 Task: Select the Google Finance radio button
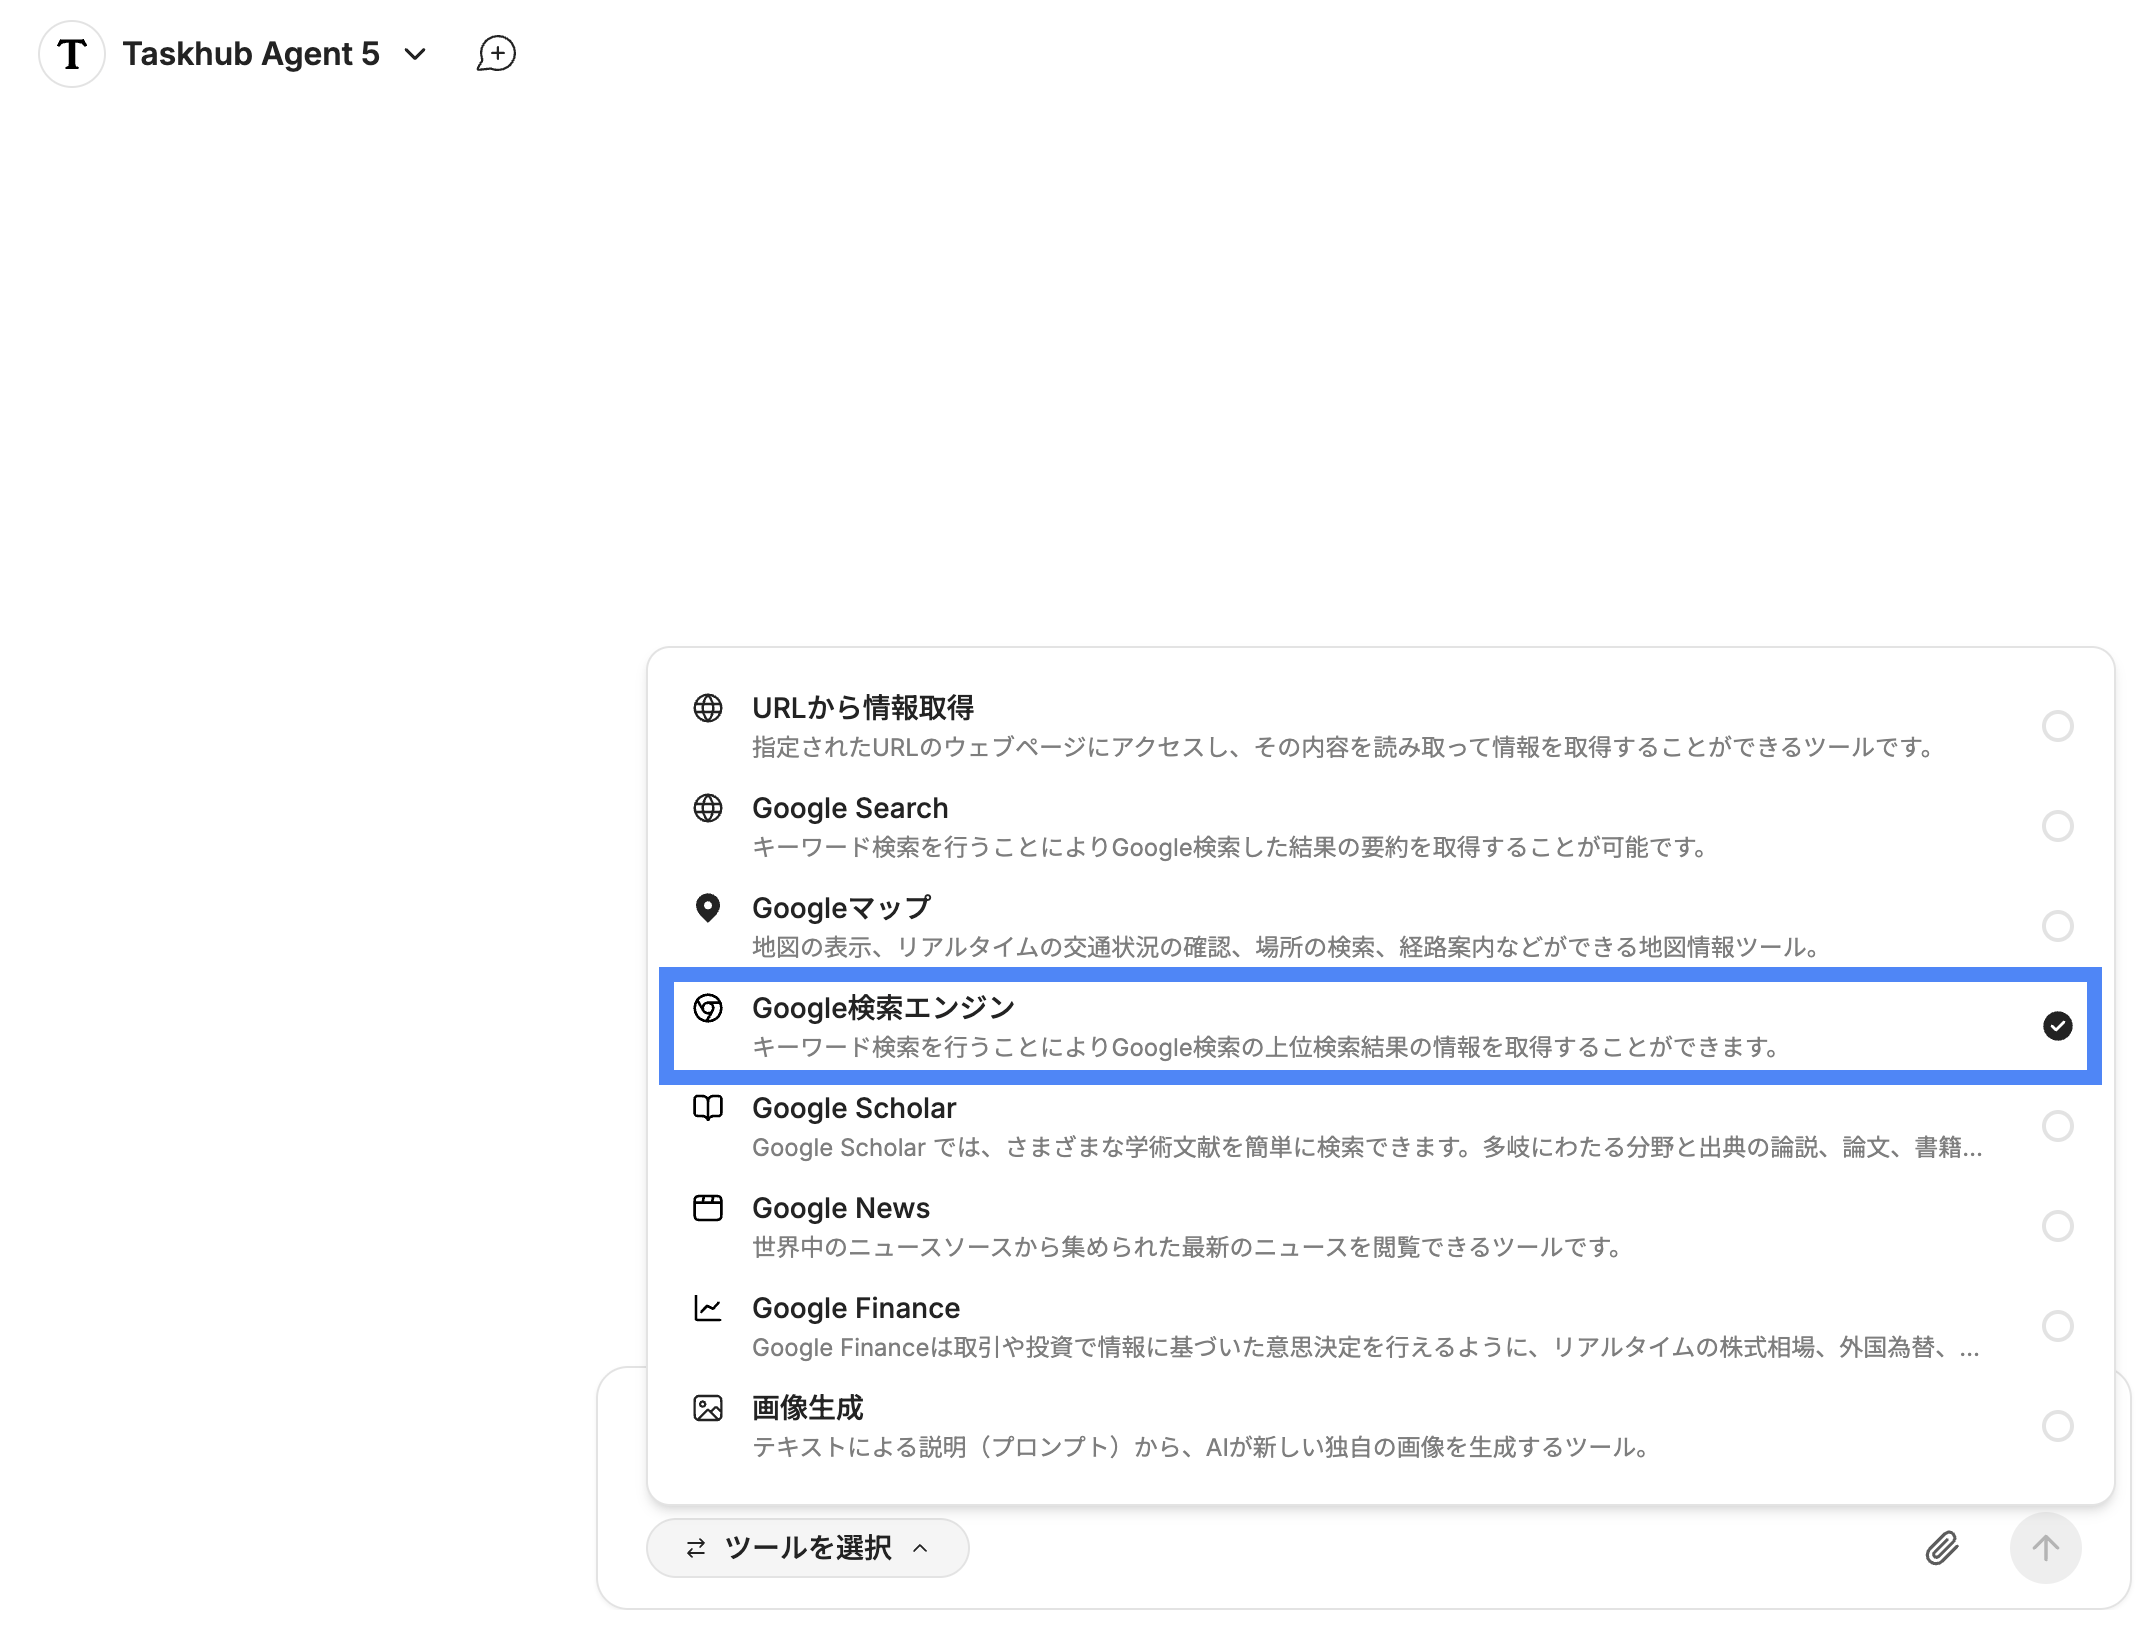[x=2057, y=1326]
